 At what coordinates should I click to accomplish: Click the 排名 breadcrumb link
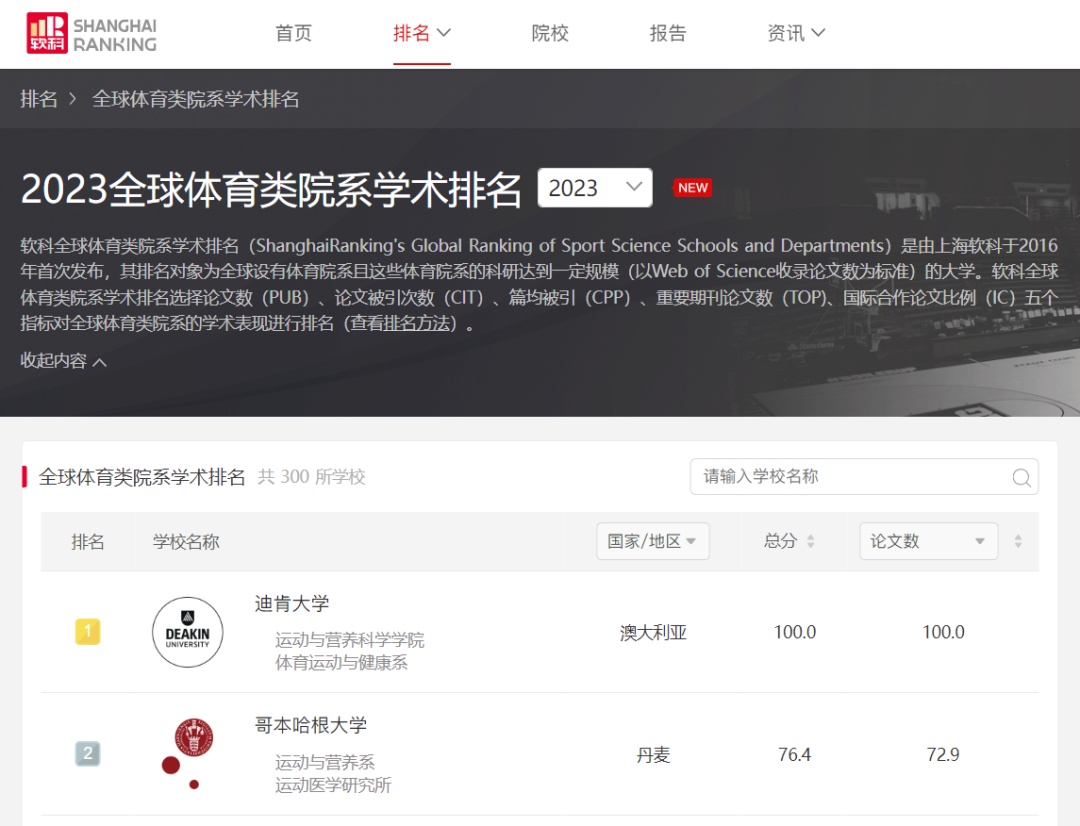[x=39, y=99]
